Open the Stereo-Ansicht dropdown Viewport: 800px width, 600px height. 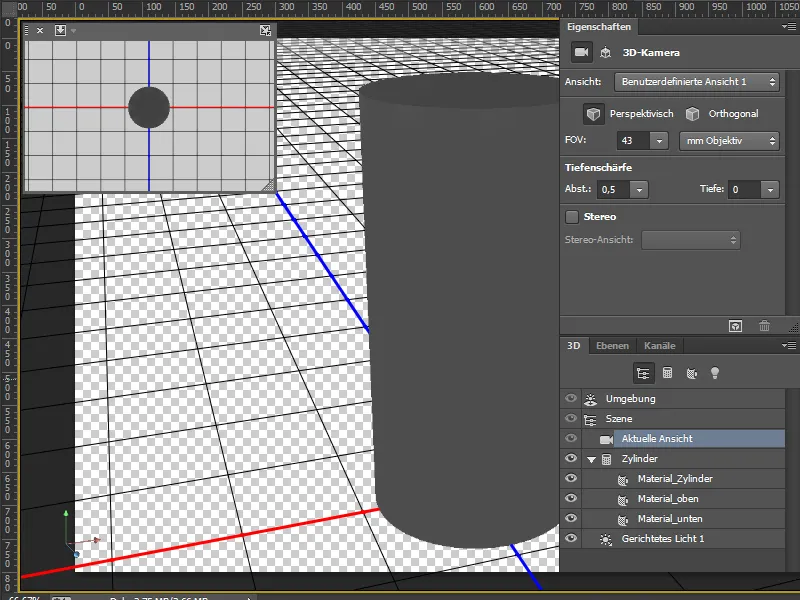(x=691, y=240)
